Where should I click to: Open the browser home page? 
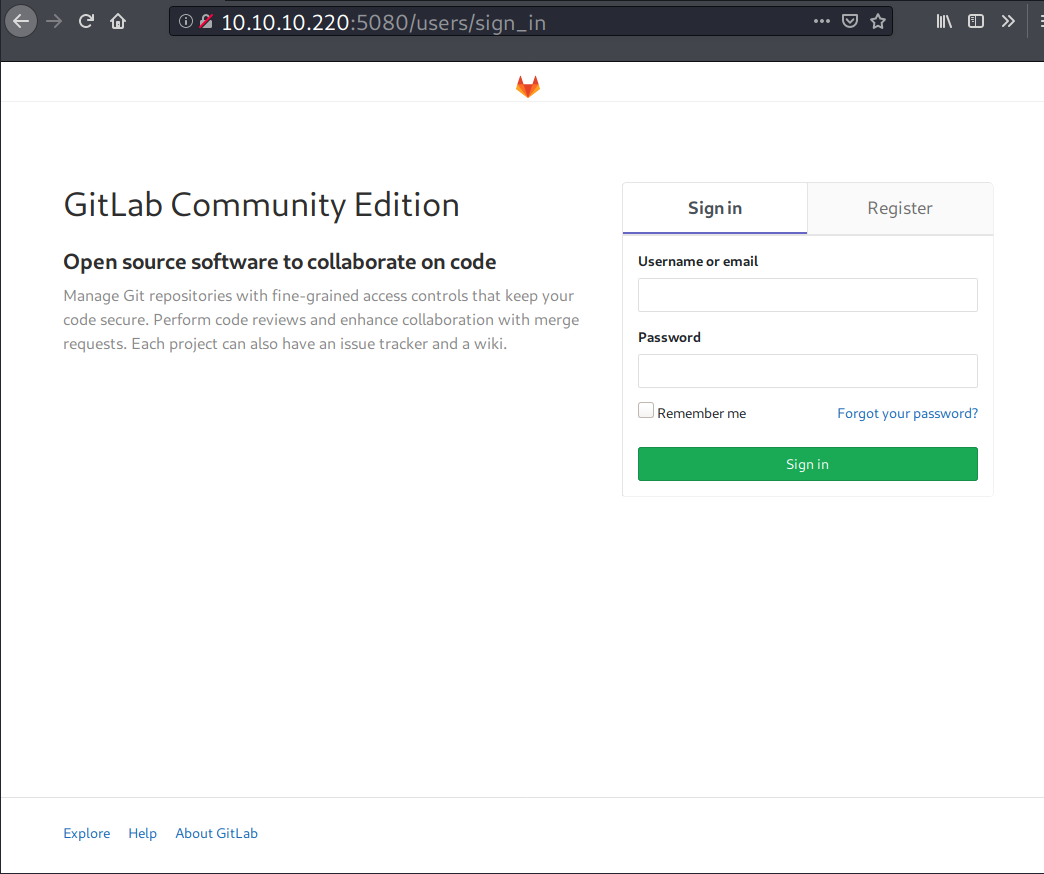(x=118, y=21)
